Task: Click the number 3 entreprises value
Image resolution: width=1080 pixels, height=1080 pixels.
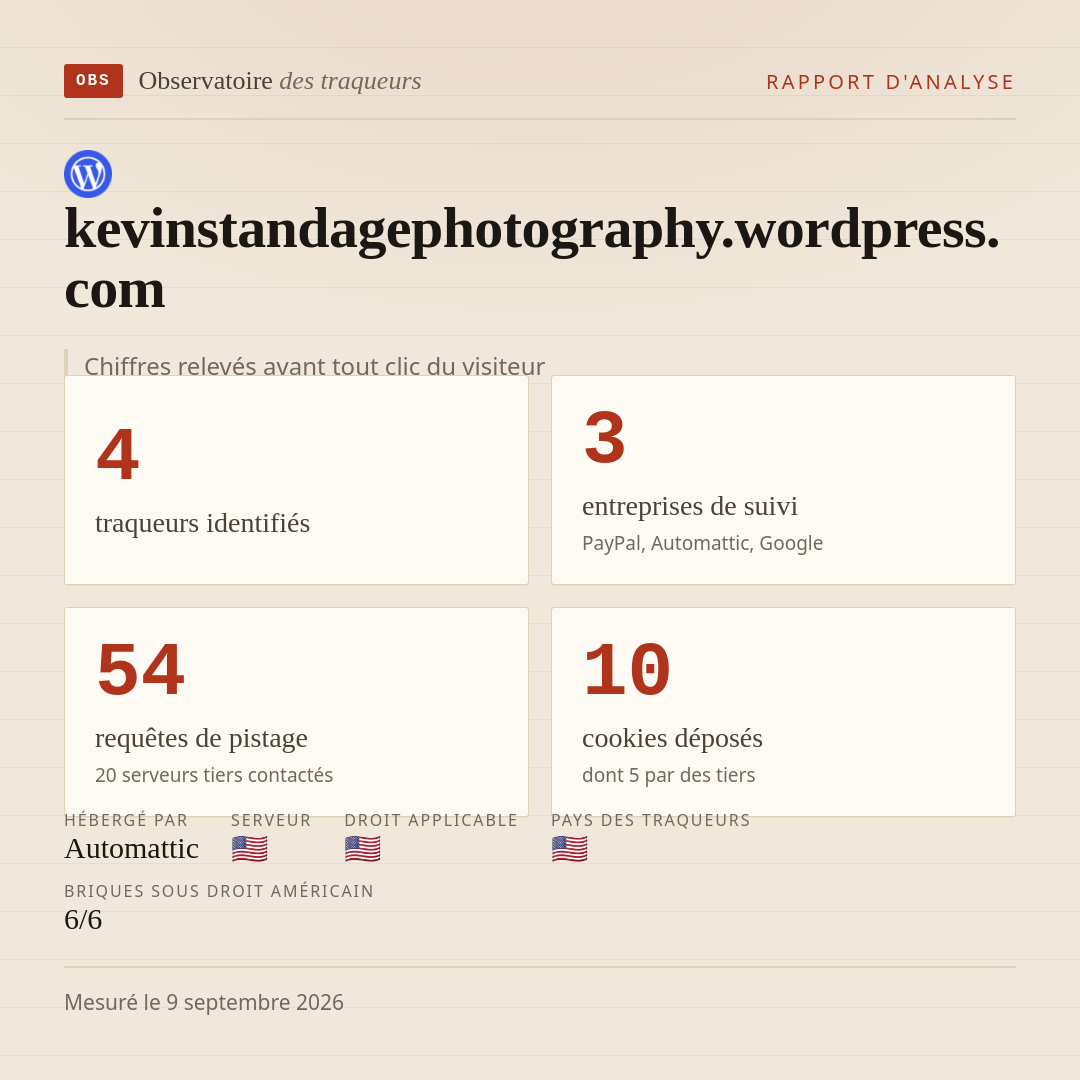Action: pyautogui.click(x=605, y=437)
